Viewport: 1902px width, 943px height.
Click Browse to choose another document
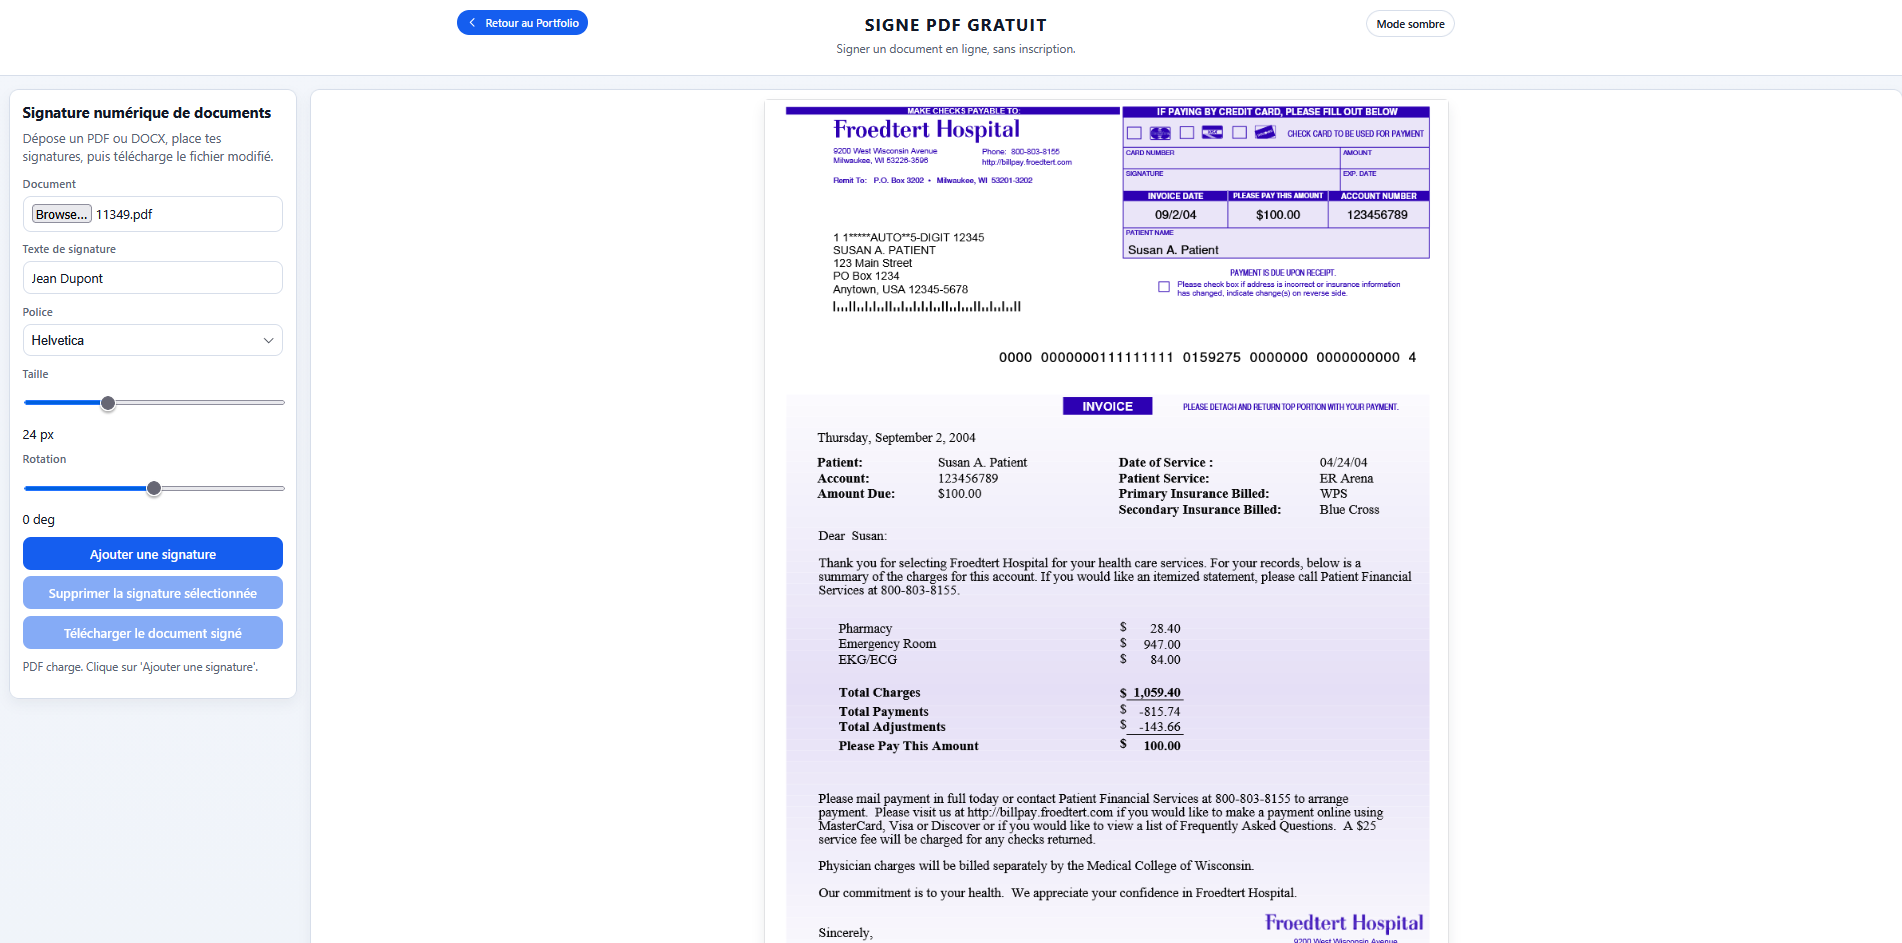tap(60, 213)
